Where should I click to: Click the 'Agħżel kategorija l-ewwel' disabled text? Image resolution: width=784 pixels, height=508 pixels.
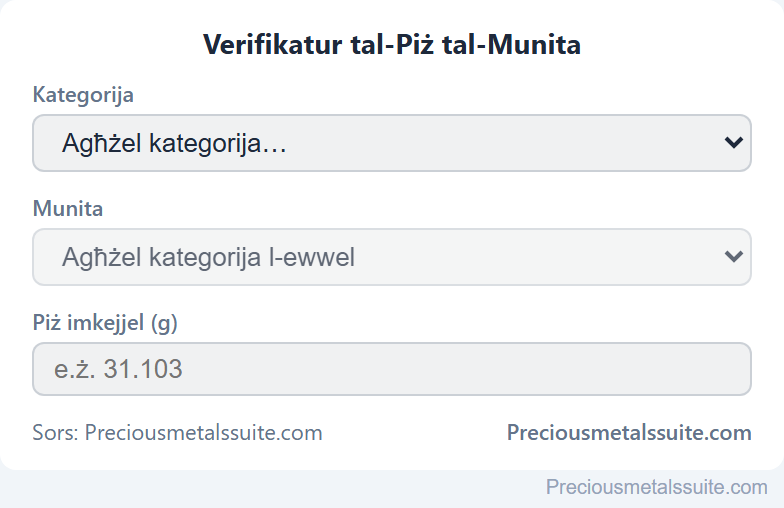pyautogui.click(x=208, y=258)
